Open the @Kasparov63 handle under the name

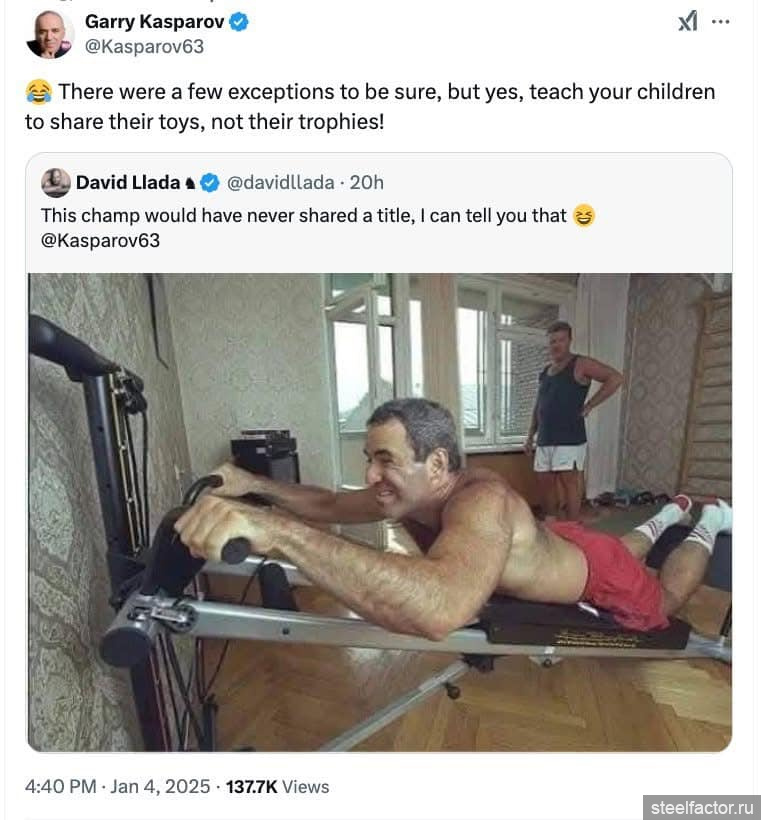coord(144,46)
